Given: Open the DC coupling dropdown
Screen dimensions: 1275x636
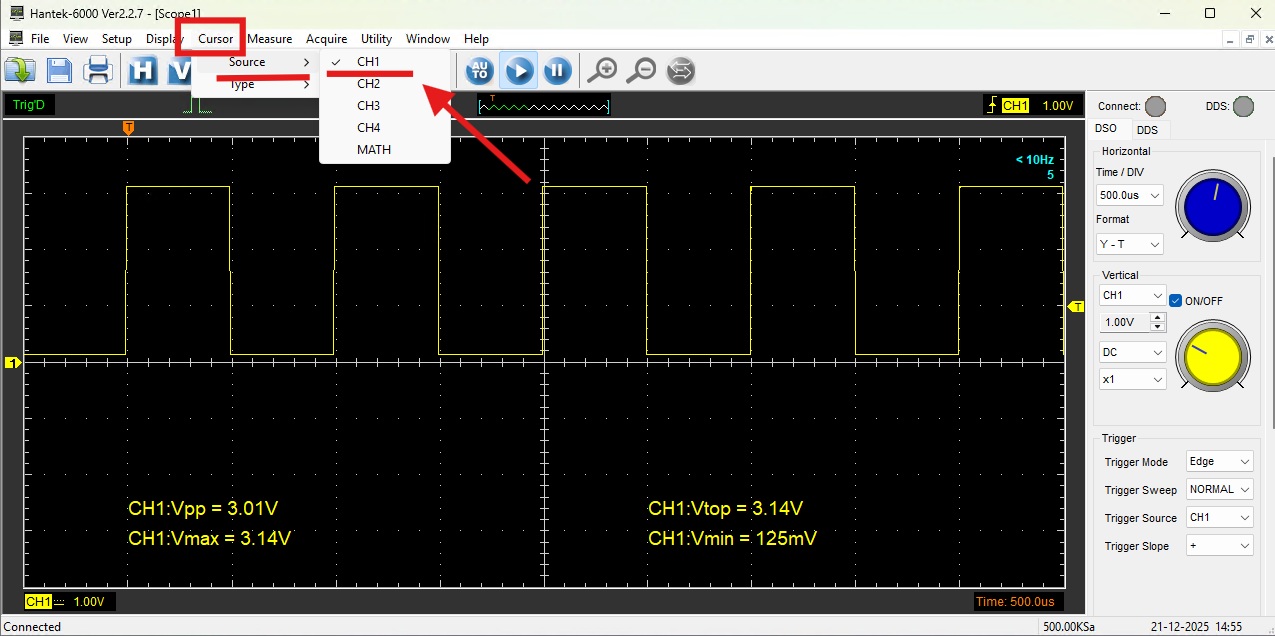Looking at the screenshot, I should pyautogui.click(x=1132, y=352).
